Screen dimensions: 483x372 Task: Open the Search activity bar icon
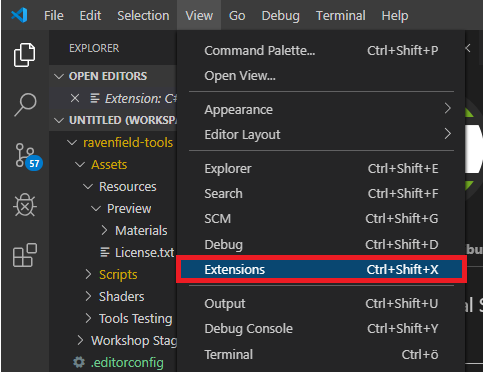coord(25,104)
